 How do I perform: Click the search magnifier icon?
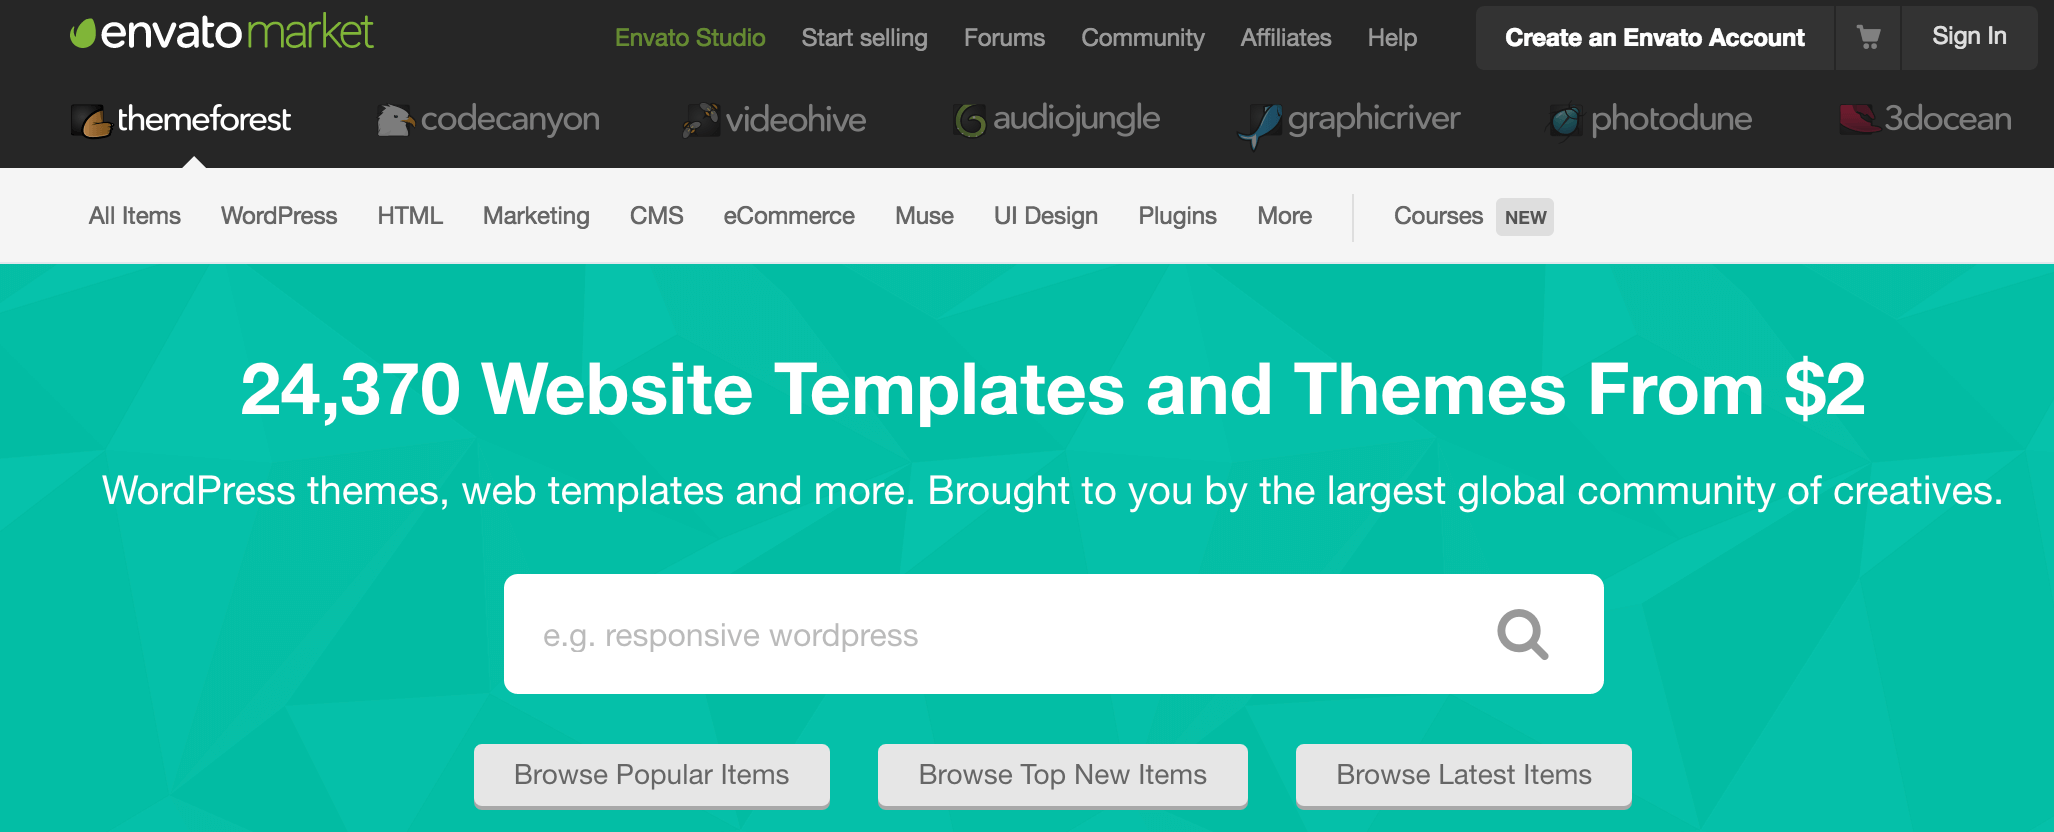click(1522, 634)
